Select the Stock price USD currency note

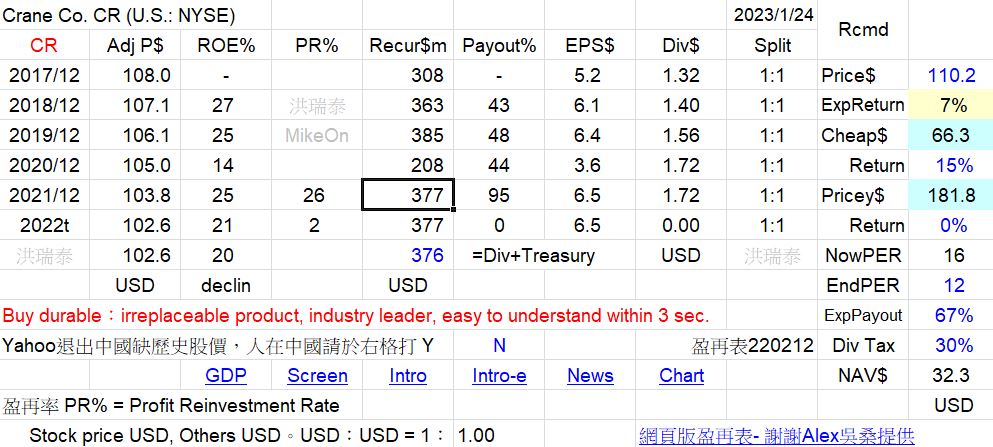click(x=237, y=435)
